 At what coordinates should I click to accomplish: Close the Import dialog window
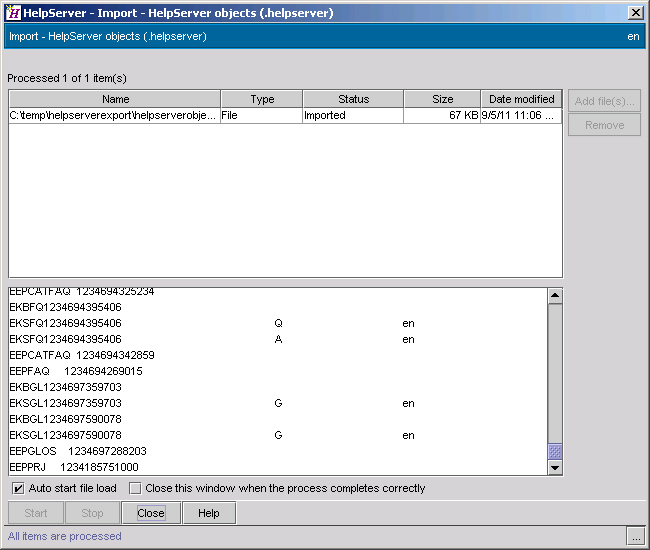click(635, 13)
